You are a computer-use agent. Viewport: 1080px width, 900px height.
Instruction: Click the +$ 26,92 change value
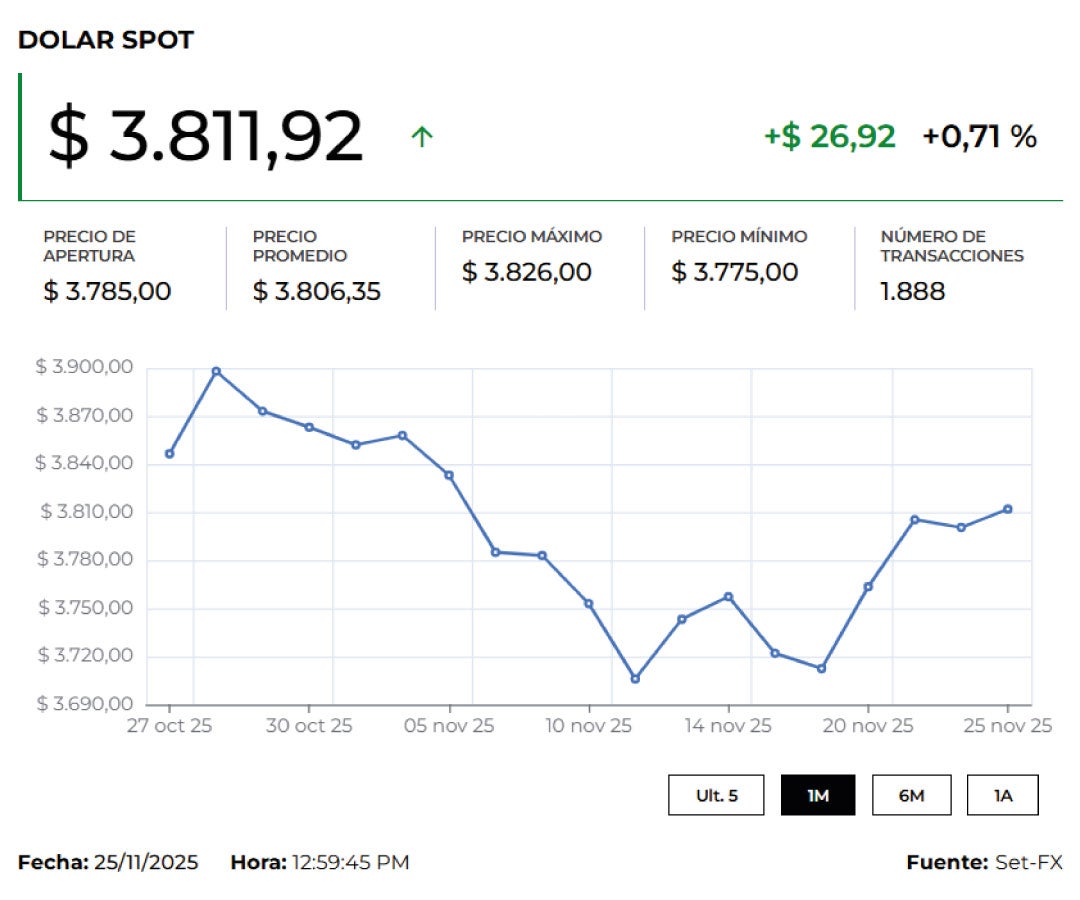[x=829, y=136]
